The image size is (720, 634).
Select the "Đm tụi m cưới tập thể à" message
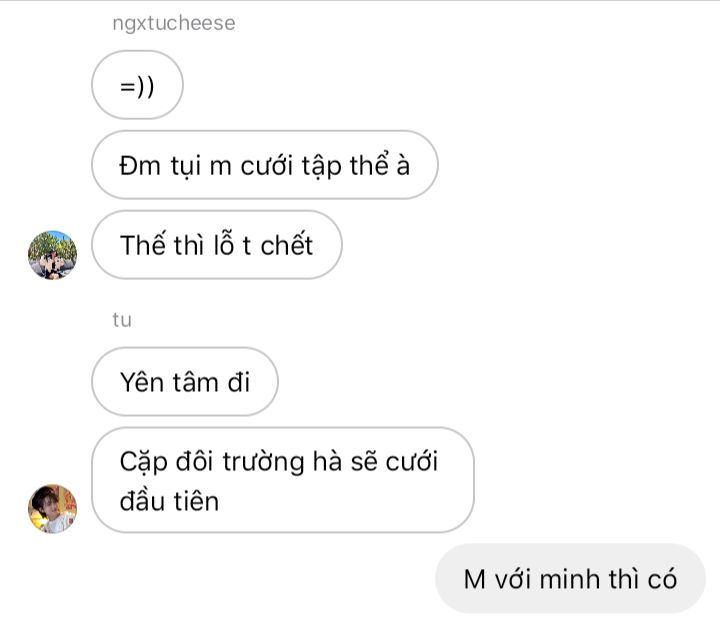tap(264, 165)
